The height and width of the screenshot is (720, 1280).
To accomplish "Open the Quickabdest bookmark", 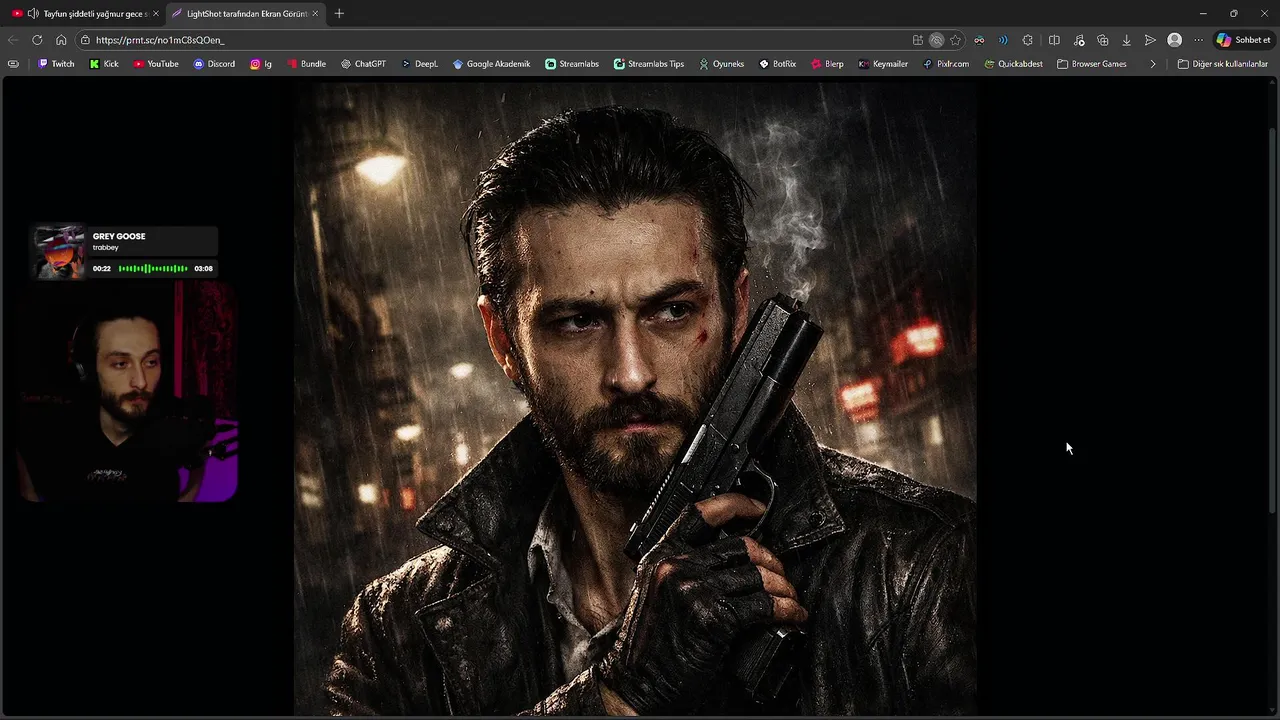I will click(x=1013, y=64).
